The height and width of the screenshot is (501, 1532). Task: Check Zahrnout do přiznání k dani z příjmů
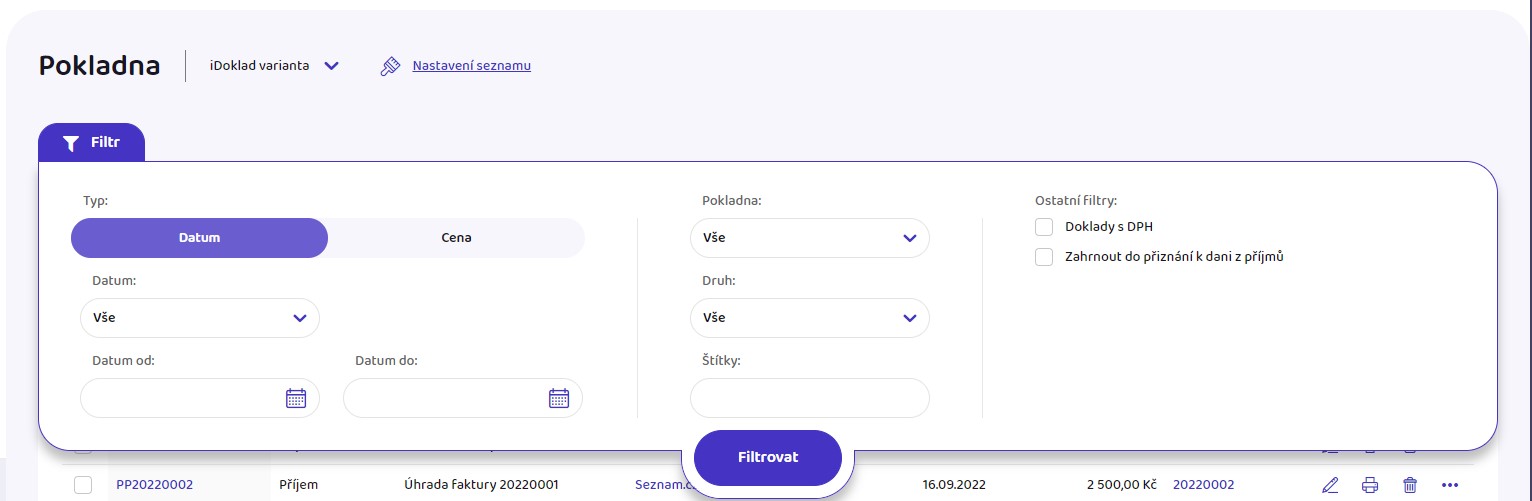[1045, 257]
